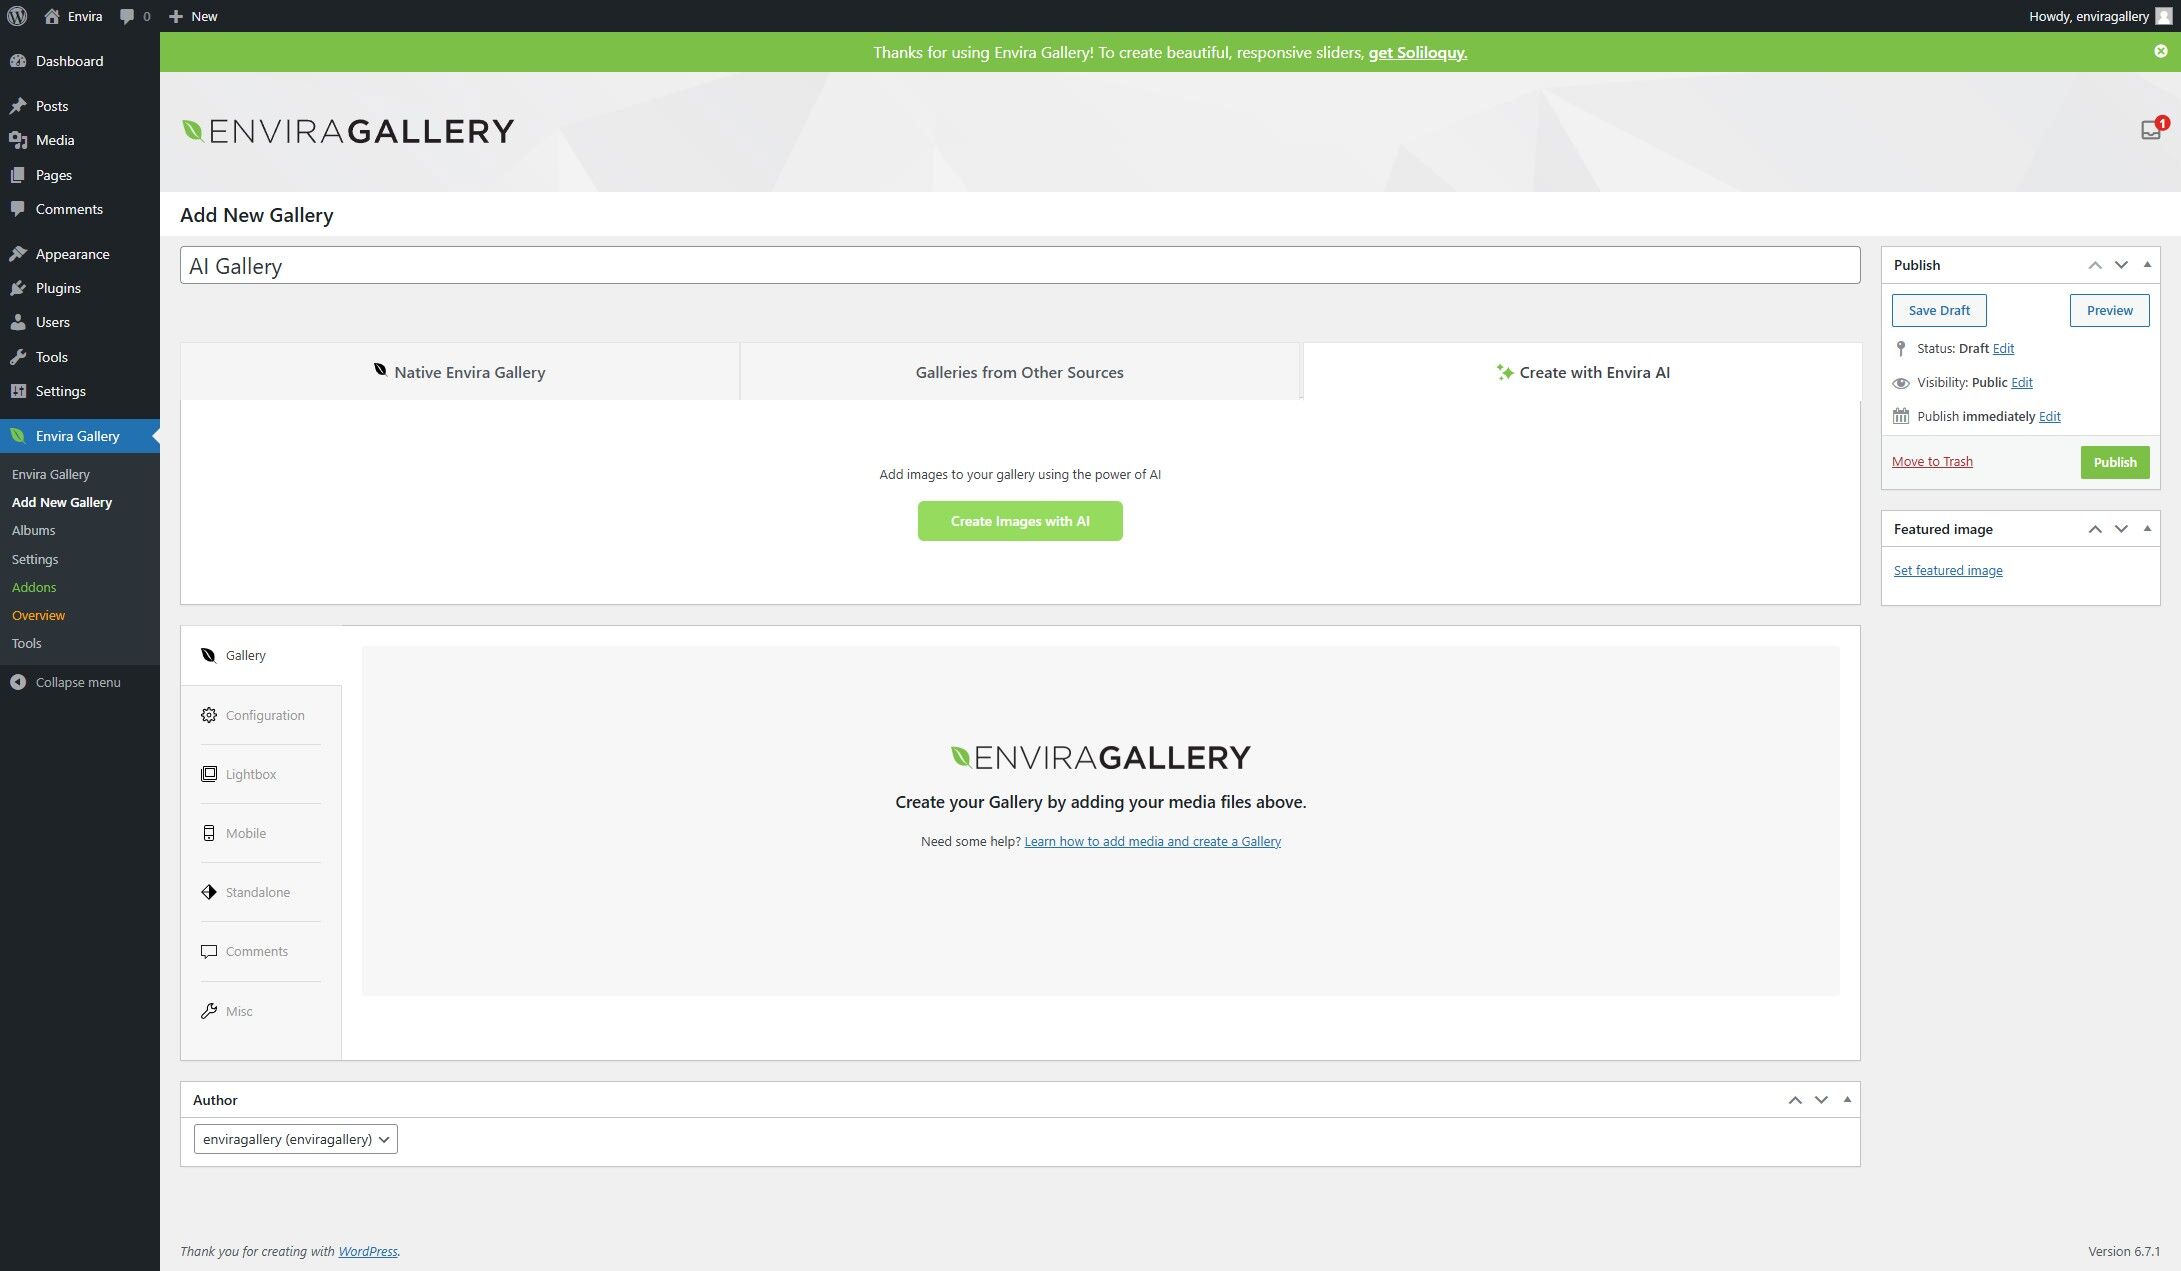Move the Author panel down
Screen dimensions: 2181x1271
(1821, 1100)
